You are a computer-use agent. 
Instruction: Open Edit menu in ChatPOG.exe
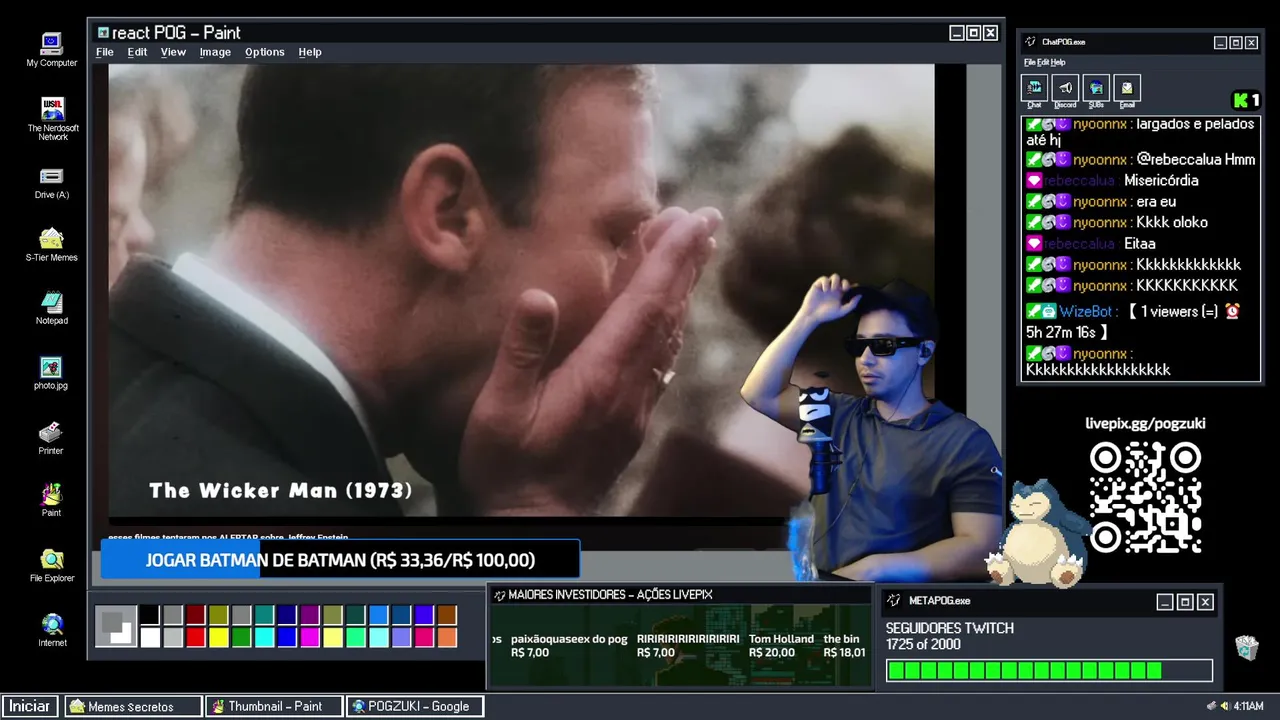(1043, 62)
